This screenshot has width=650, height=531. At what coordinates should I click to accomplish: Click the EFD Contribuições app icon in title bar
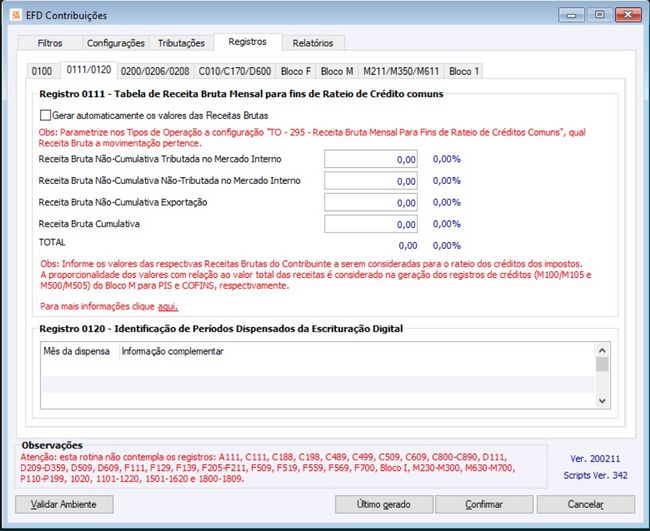pyautogui.click(x=16, y=15)
